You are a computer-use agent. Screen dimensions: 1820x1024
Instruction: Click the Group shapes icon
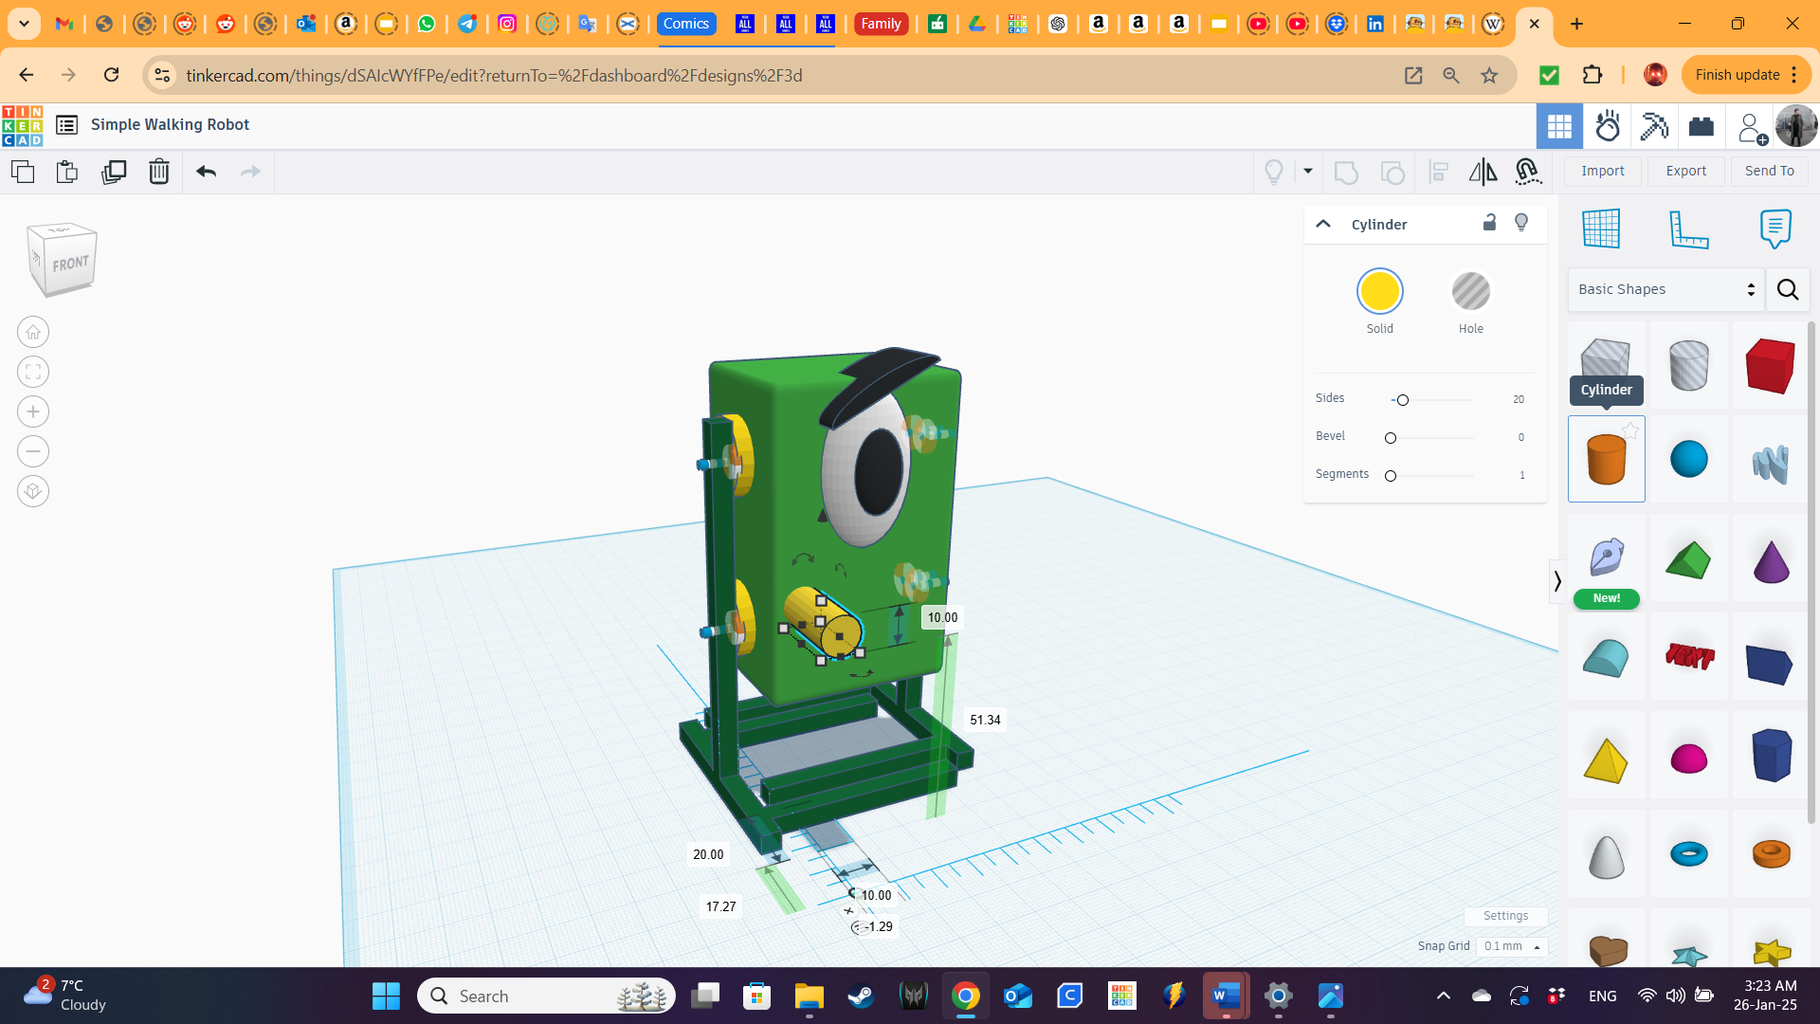pyautogui.click(x=1346, y=171)
